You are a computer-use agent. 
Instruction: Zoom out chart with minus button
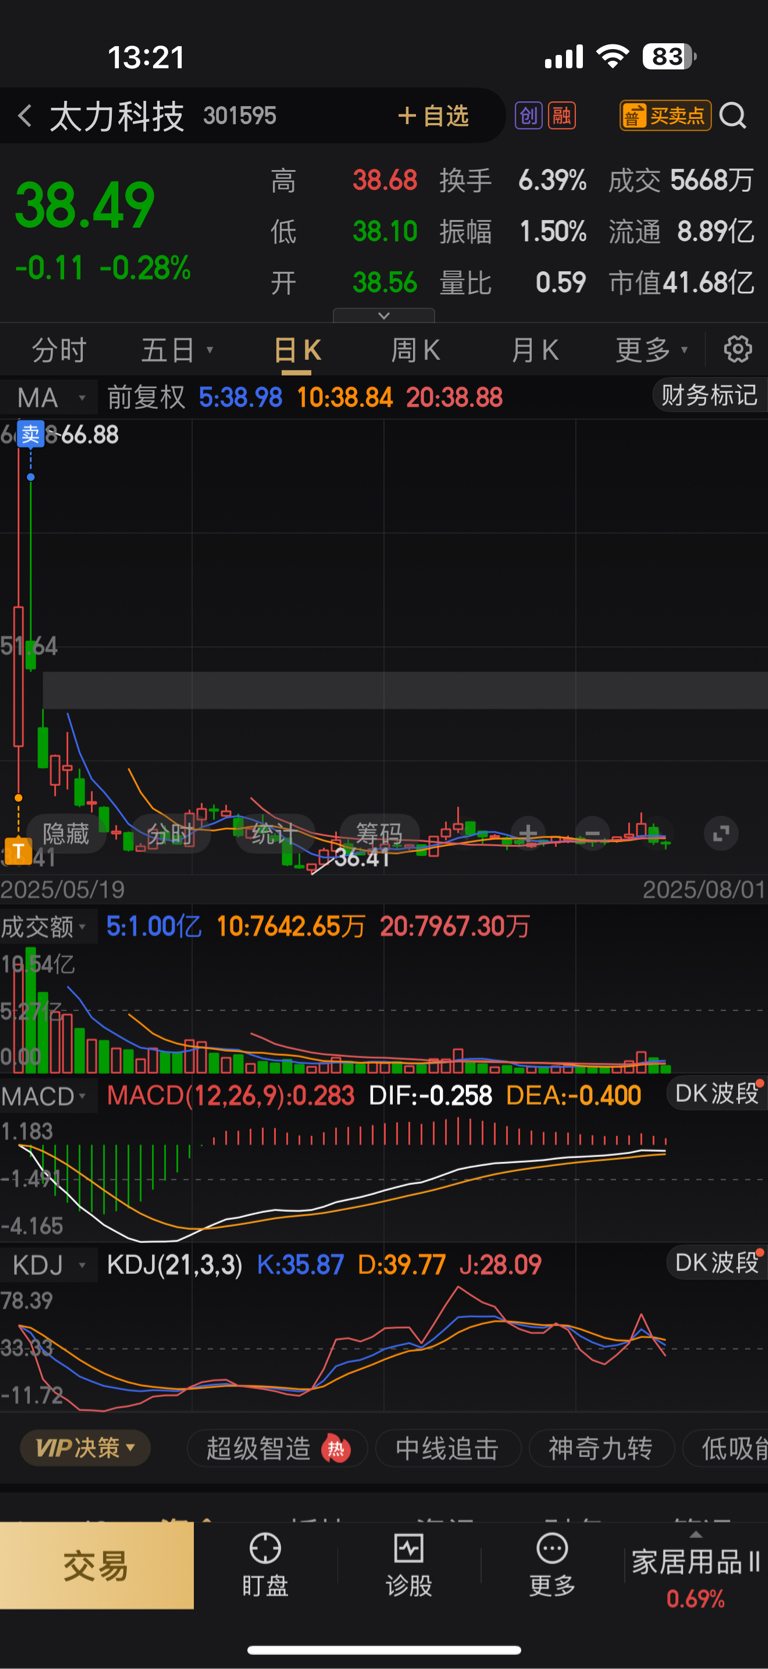tap(592, 833)
